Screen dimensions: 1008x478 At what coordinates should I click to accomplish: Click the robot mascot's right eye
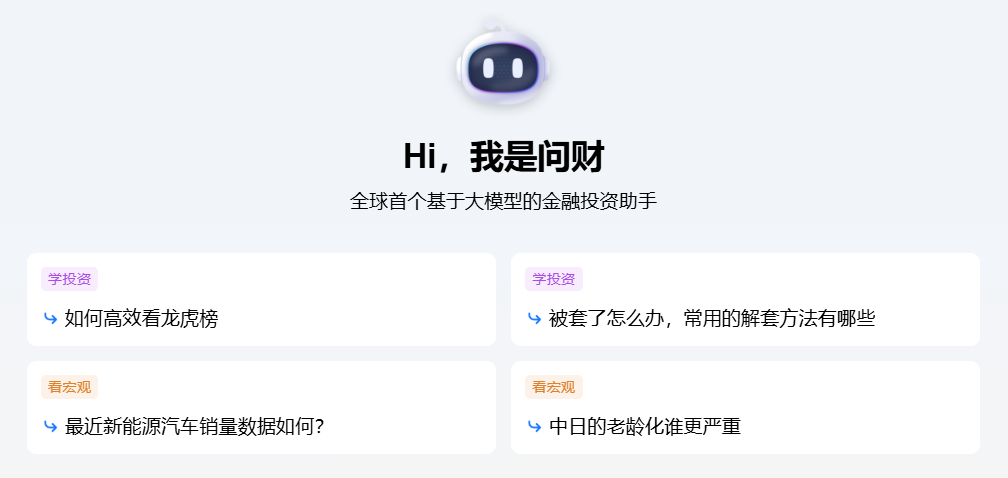click(x=516, y=67)
